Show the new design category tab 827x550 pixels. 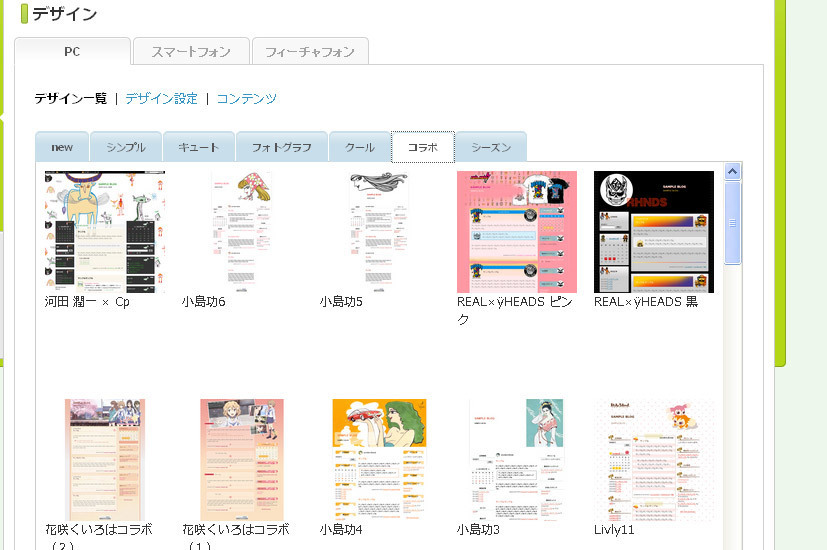click(62, 147)
